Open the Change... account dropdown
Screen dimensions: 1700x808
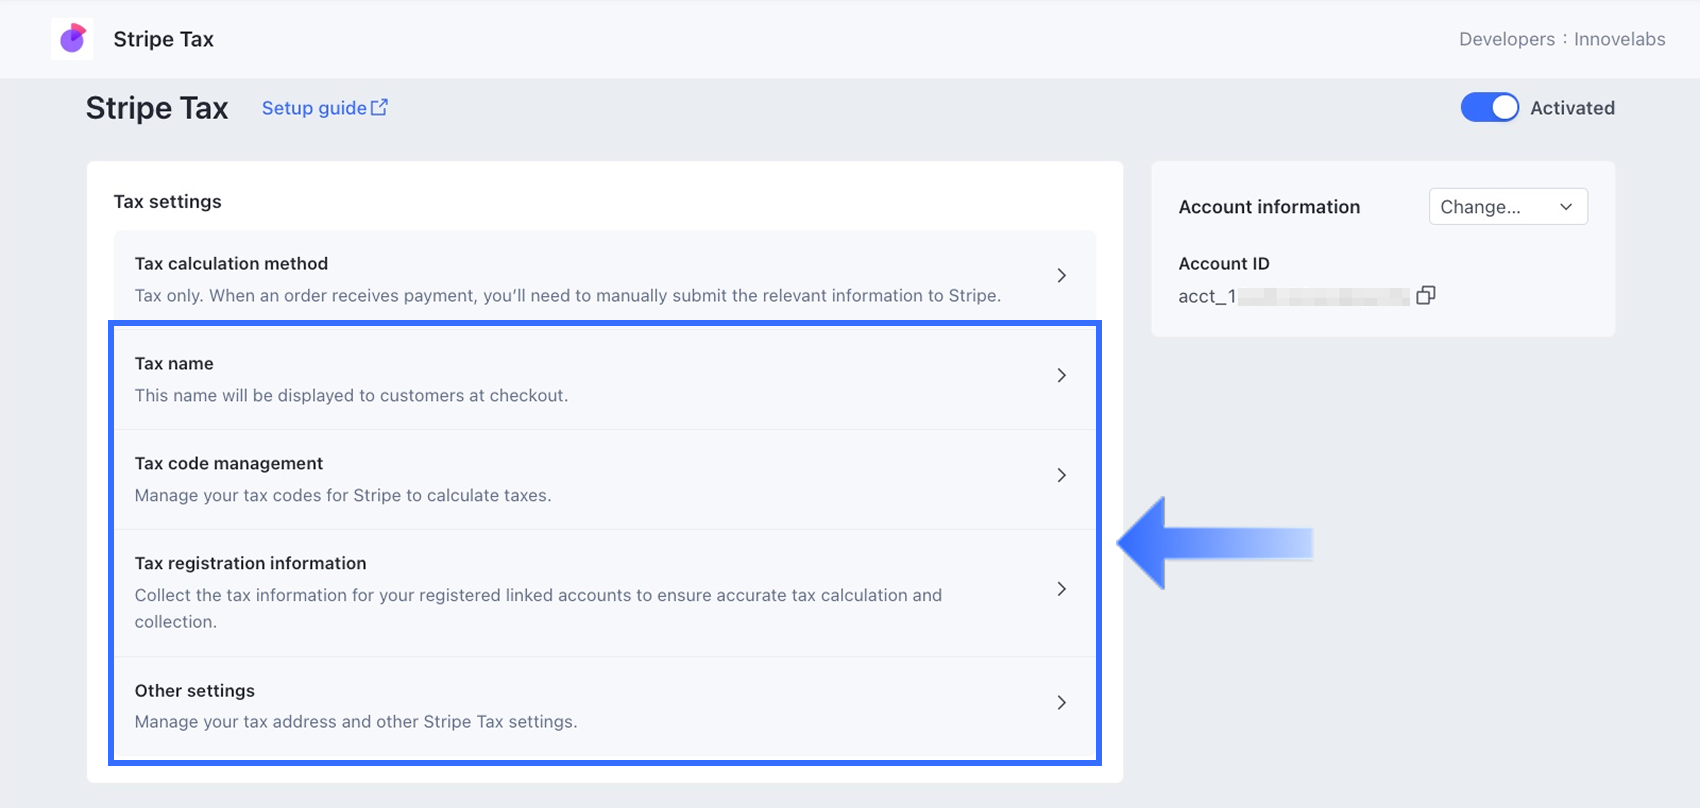click(1507, 207)
